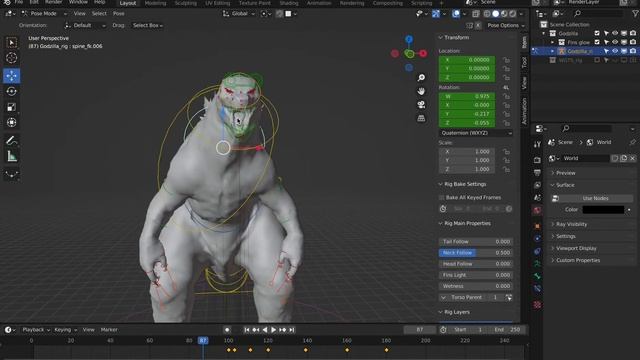Open the Pose menu in viewport header
The height and width of the screenshot is (360, 640).
[x=119, y=13]
